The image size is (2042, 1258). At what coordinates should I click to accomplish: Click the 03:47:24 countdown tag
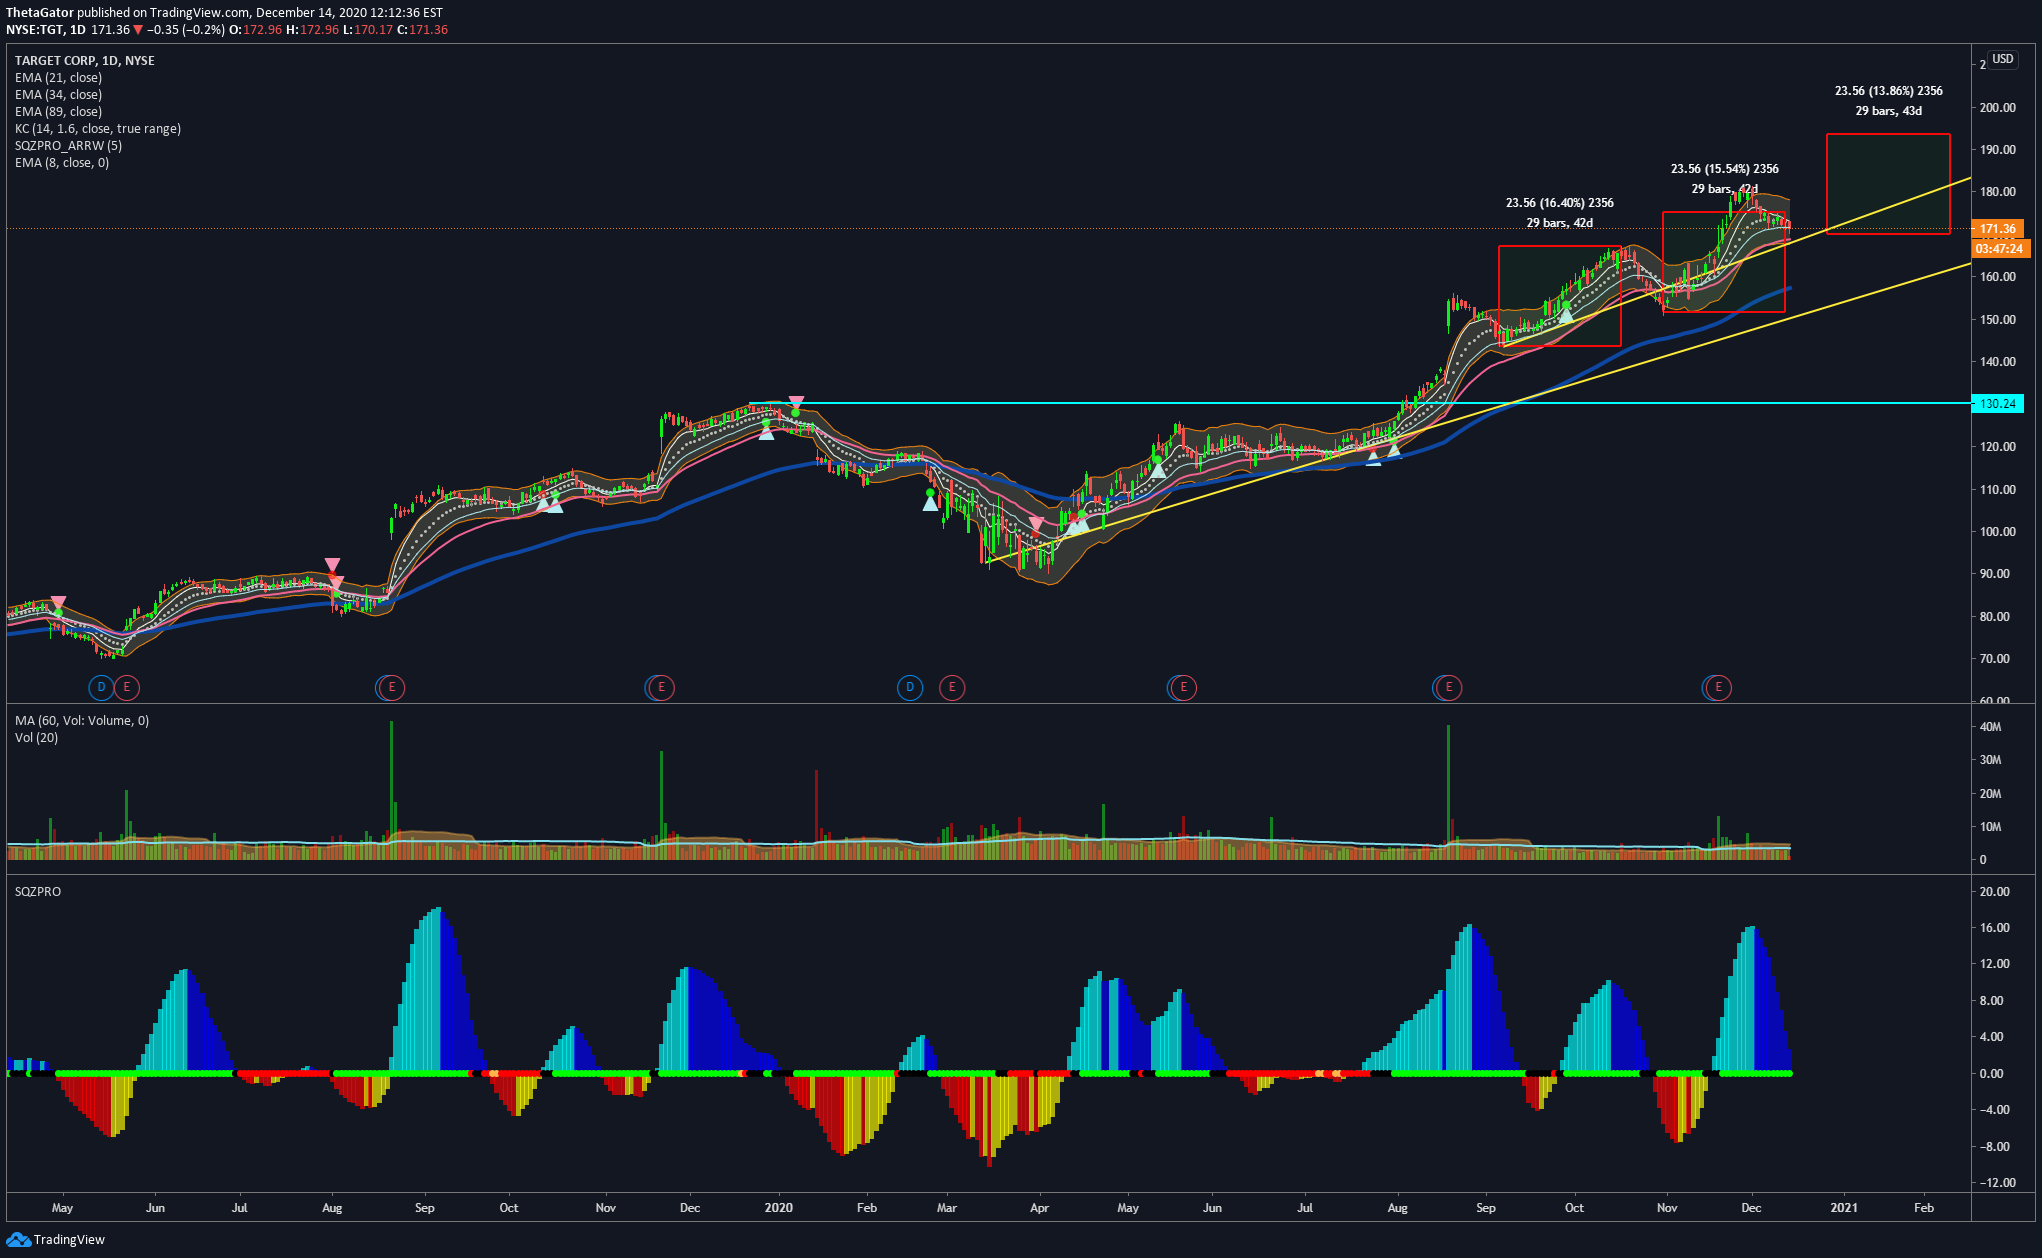pyautogui.click(x=1999, y=249)
